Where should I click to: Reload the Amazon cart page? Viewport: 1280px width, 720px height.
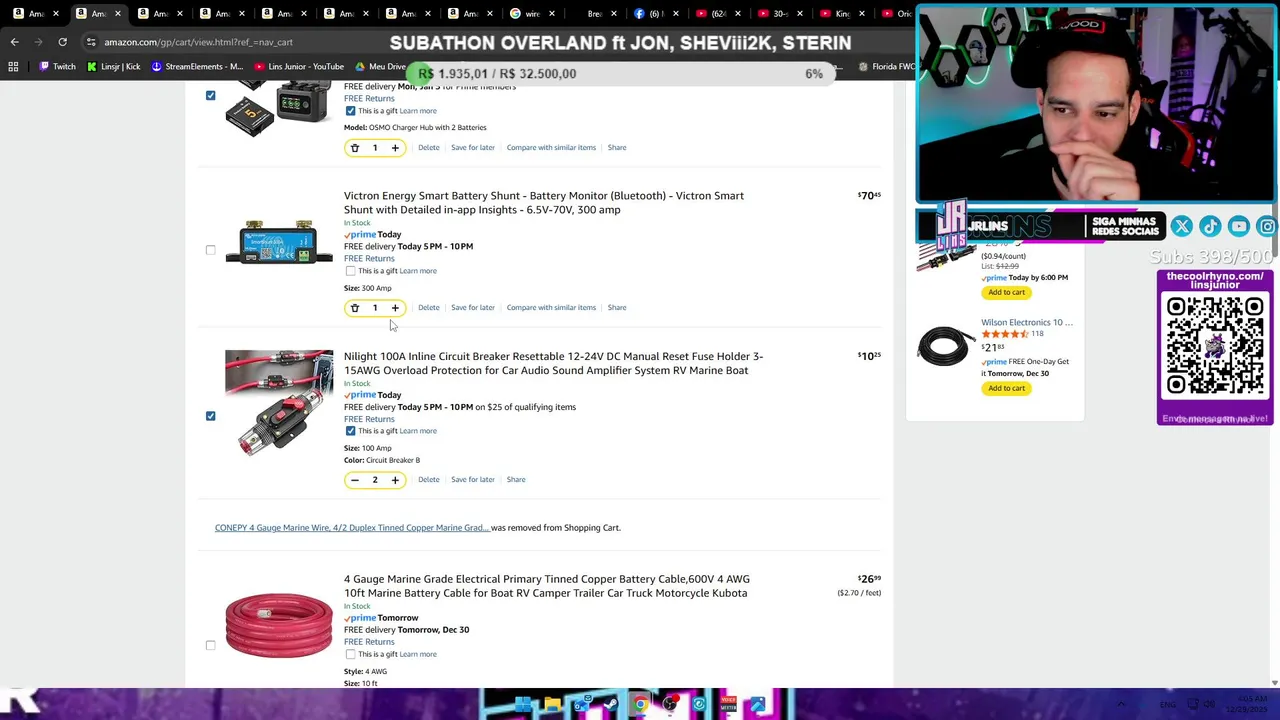pos(62,42)
